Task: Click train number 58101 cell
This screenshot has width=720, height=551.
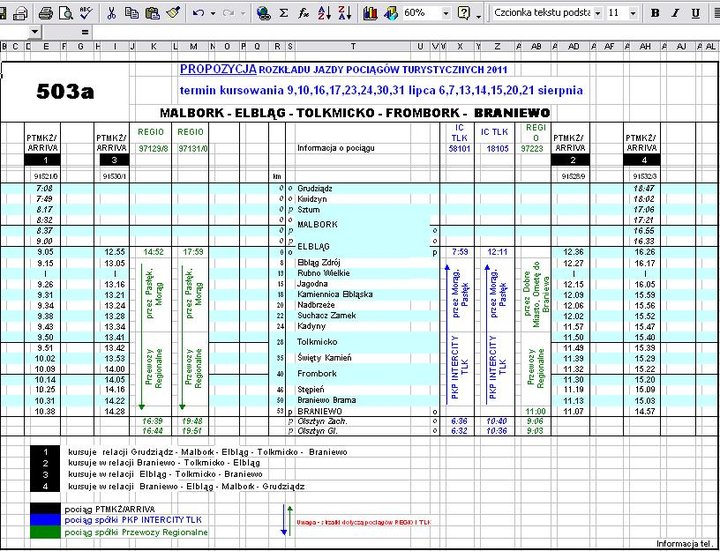Action: click(460, 149)
